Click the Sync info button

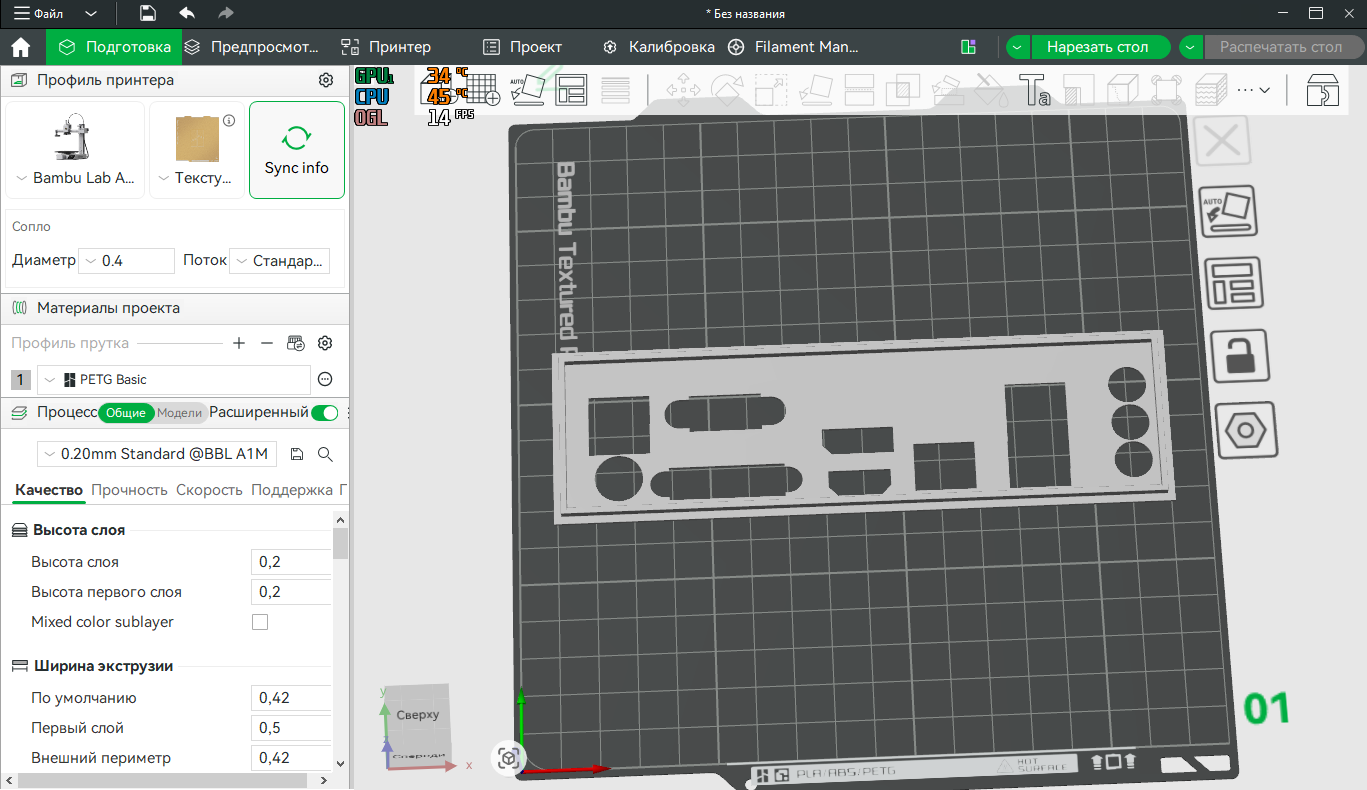pyautogui.click(x=296, y=150)
